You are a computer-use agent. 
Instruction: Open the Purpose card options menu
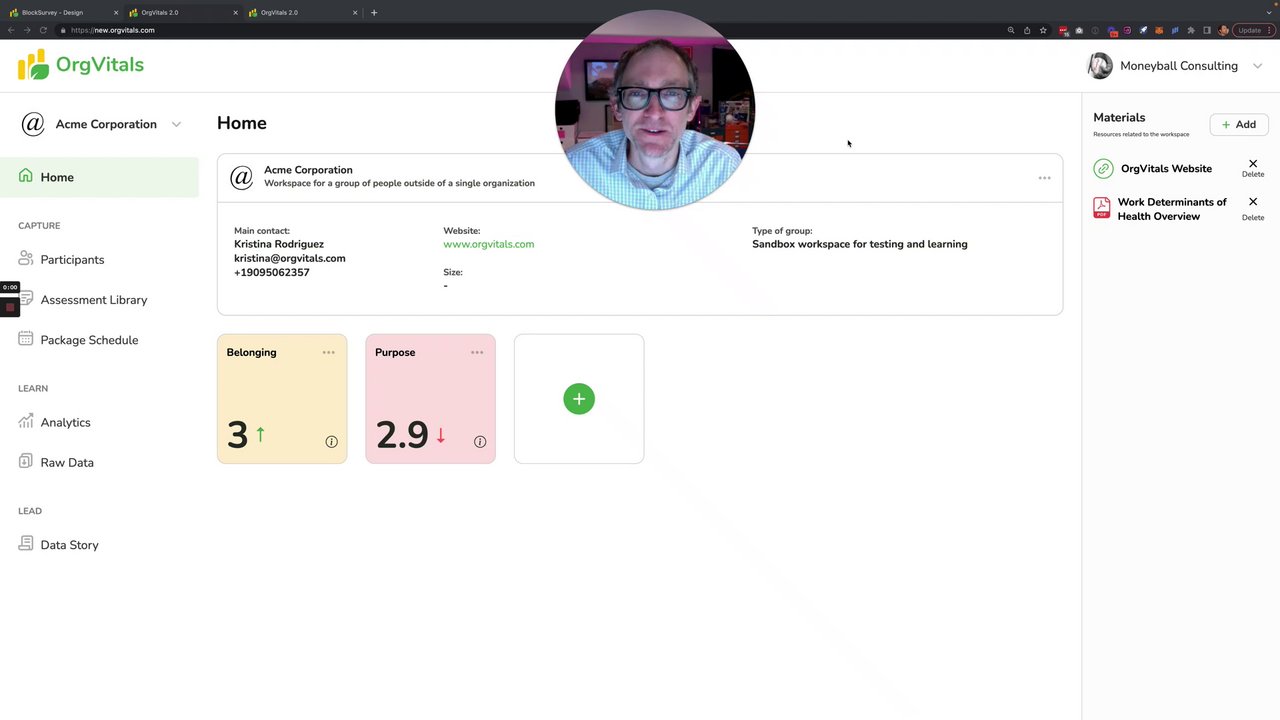[477, 352]
